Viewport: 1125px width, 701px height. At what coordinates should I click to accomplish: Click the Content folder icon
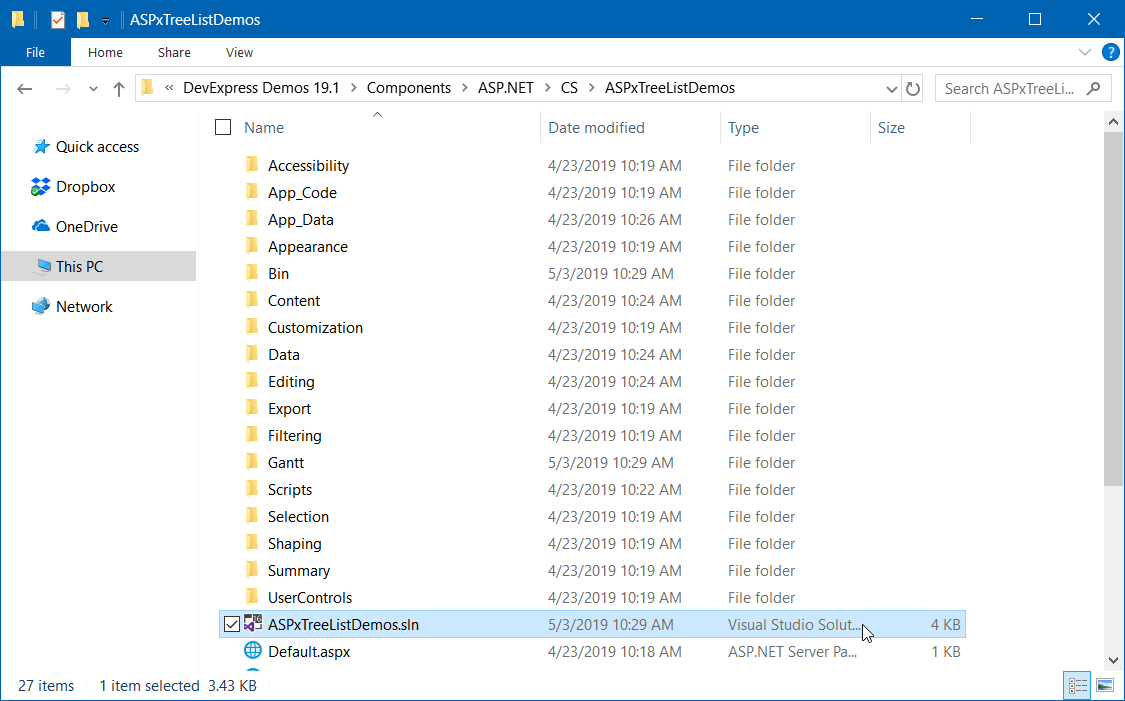252,300
